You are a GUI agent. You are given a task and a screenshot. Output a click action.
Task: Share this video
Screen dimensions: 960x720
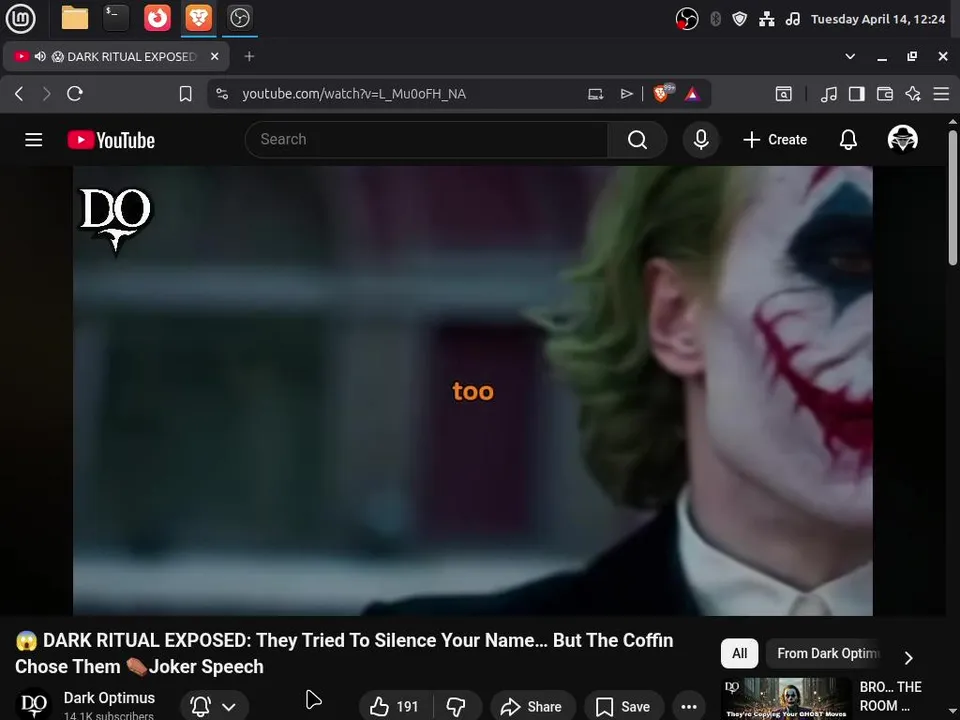click(531, 707)
